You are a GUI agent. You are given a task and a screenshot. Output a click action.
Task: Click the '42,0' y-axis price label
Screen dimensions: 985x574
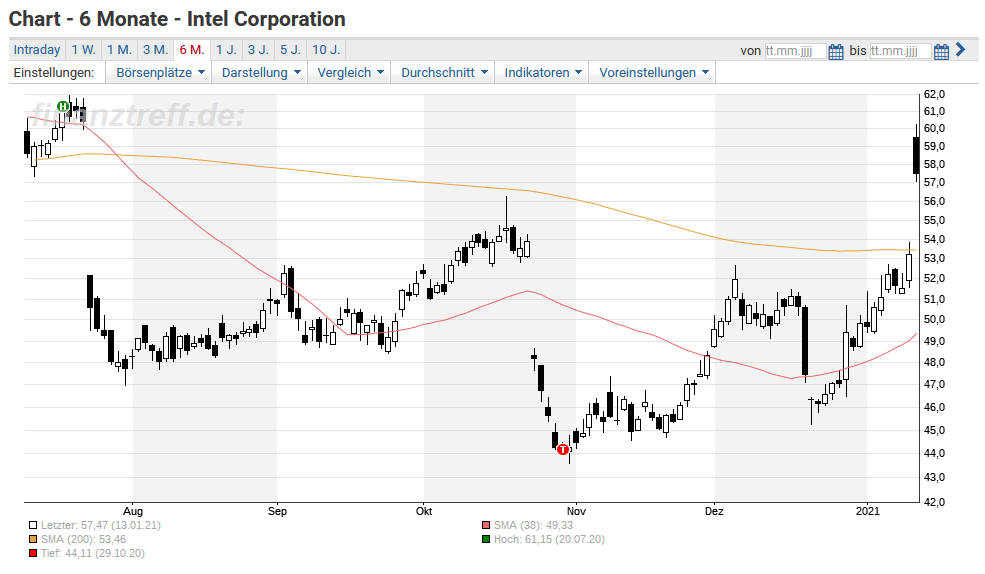(934, 502)
